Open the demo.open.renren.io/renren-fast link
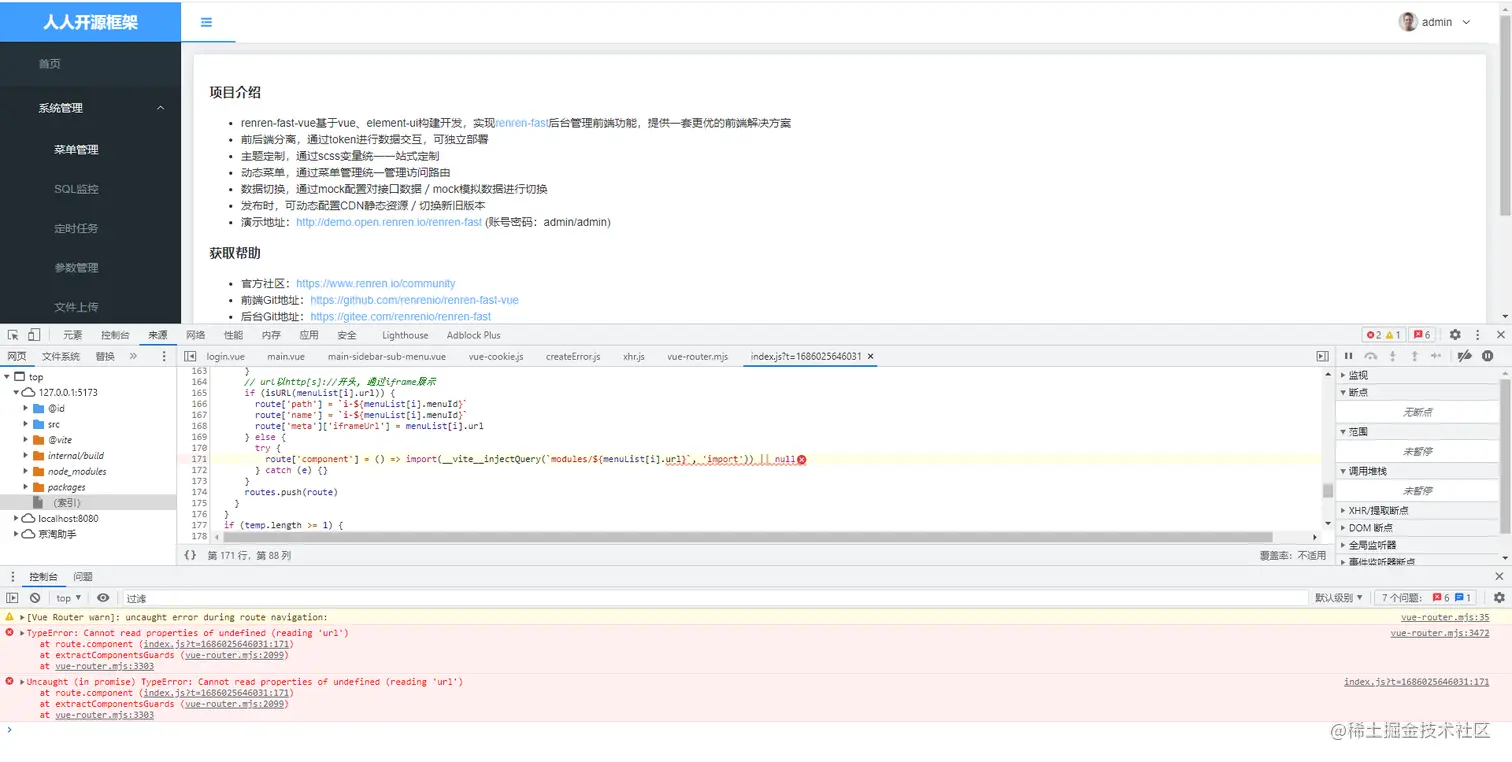The width and height of the screenshot is (1512, 762). (389, 222)
